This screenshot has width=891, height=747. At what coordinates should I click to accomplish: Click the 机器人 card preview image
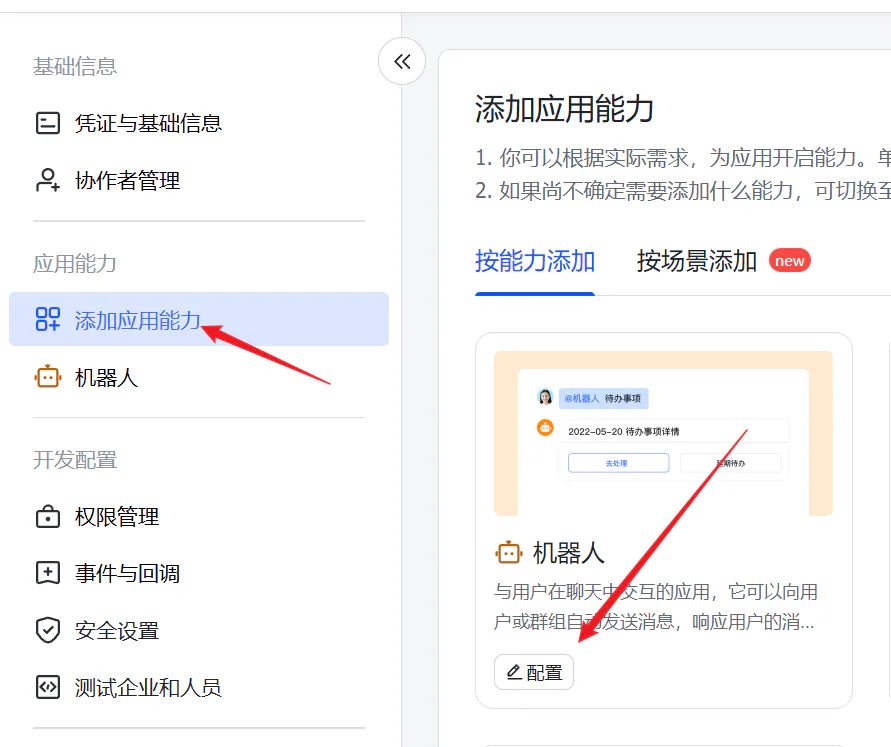[x=663, y=433]
